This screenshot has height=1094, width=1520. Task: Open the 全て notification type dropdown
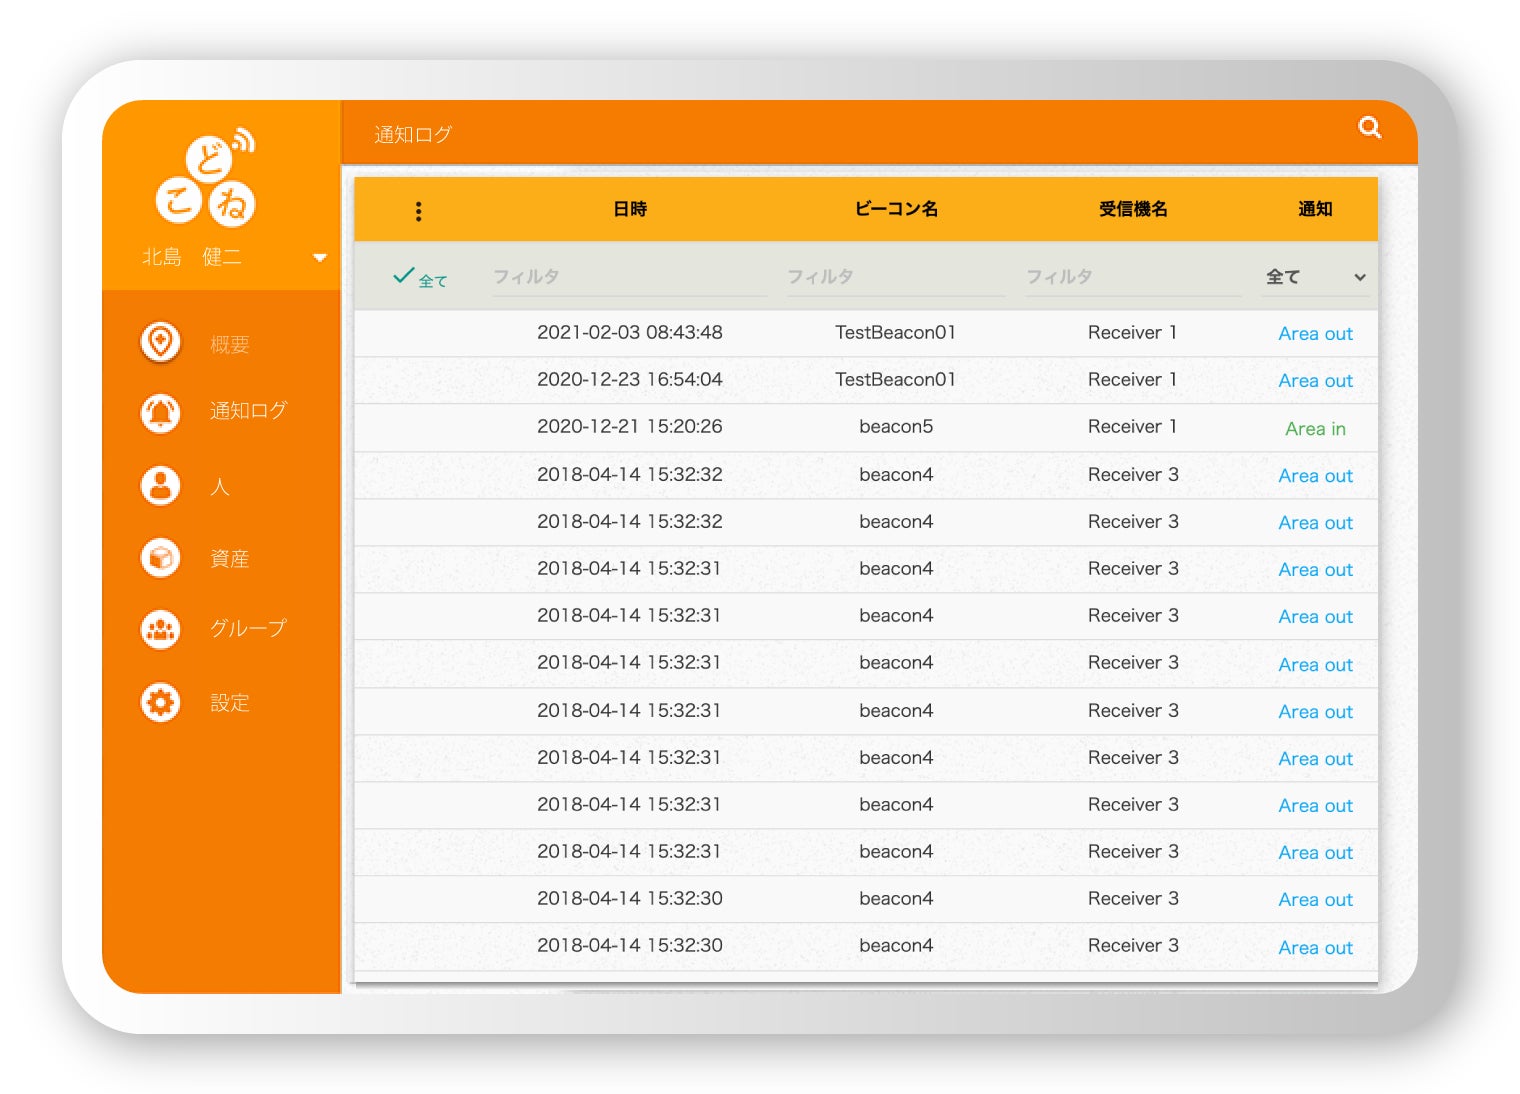click(x=1315, y=277)
